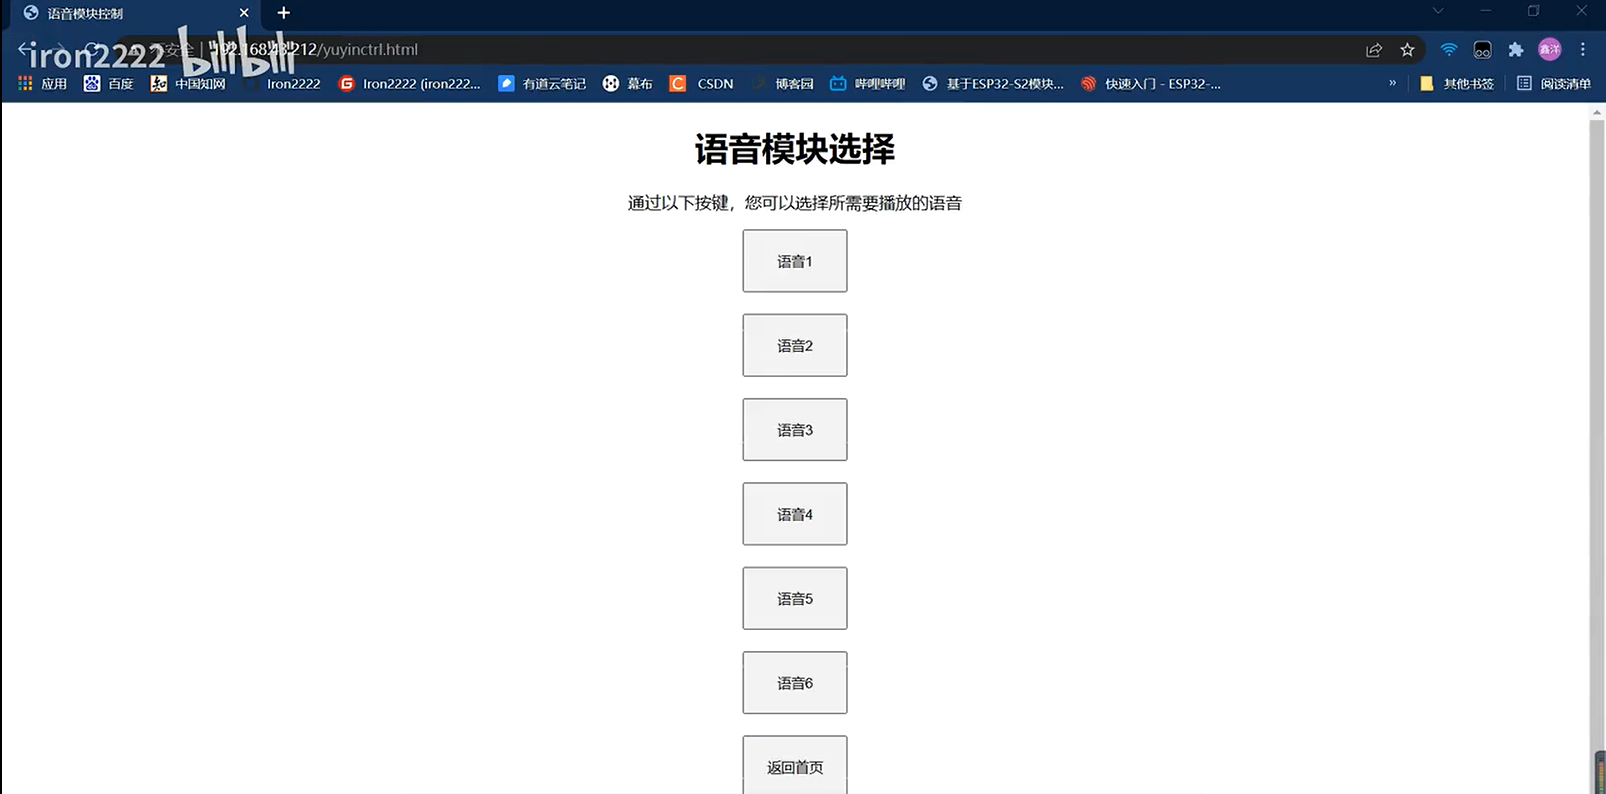
Task: Open the Chrome three-dot menu
Action: tap(1583, 50)
